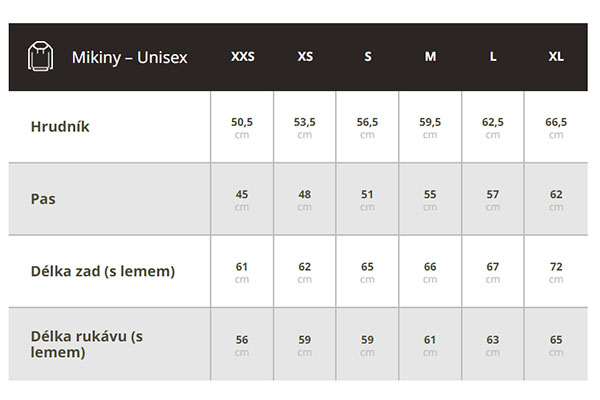The width and height of the screenshot is (600, 400).
Task: Click the Hrudník row label
Action: (62, 127)
